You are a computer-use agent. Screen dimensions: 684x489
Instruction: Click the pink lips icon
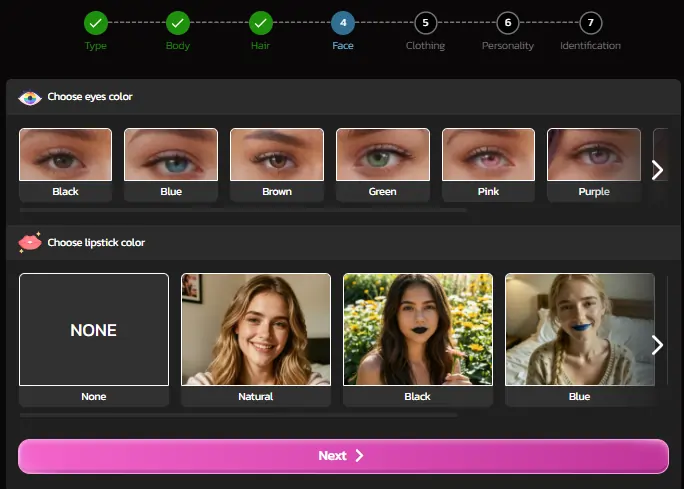[30, 243]
